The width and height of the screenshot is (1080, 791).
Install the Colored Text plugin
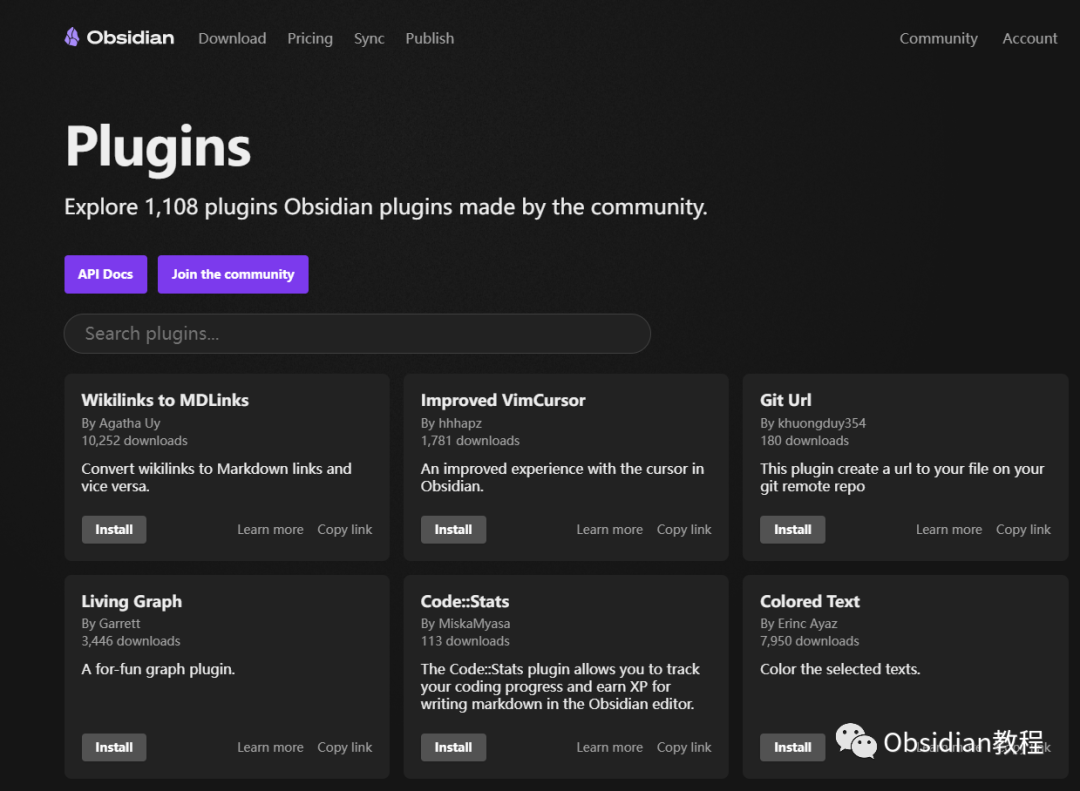point(793,748)
